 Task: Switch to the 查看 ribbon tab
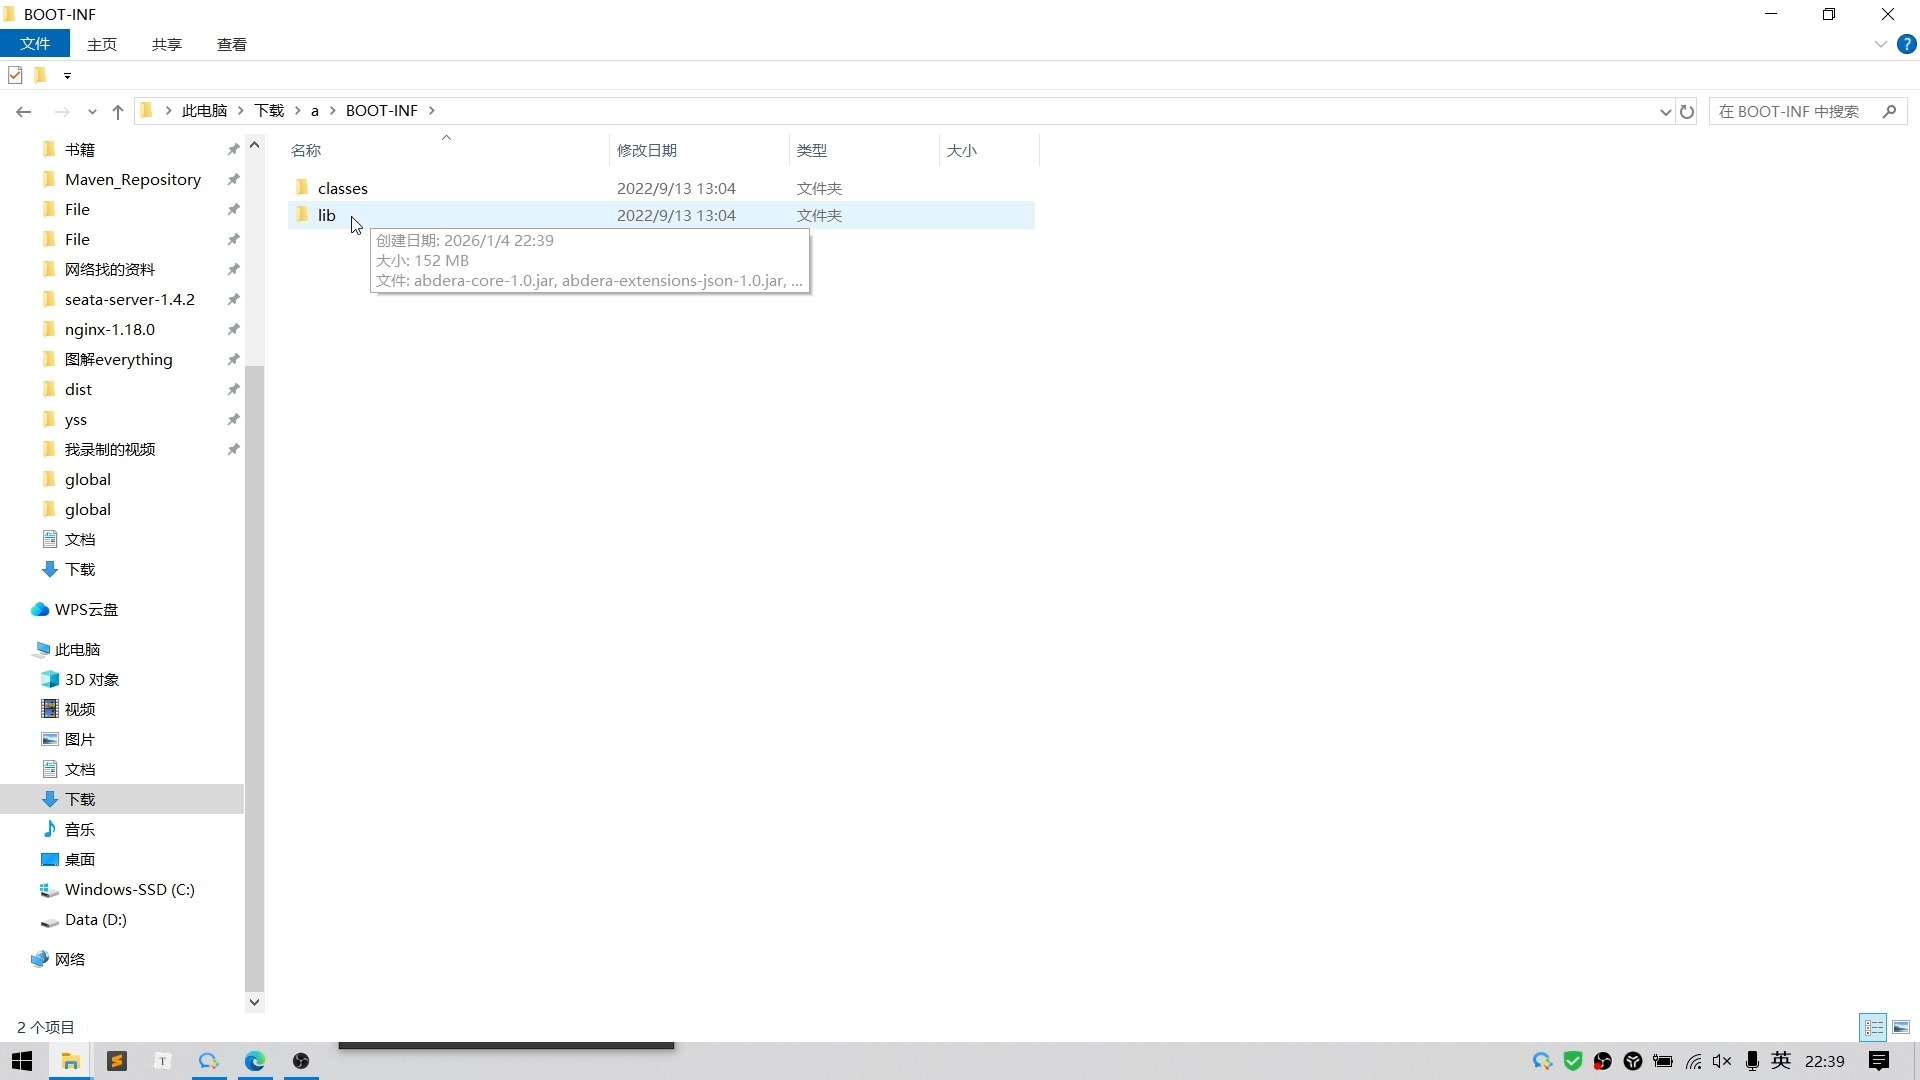tap(232, 44)
